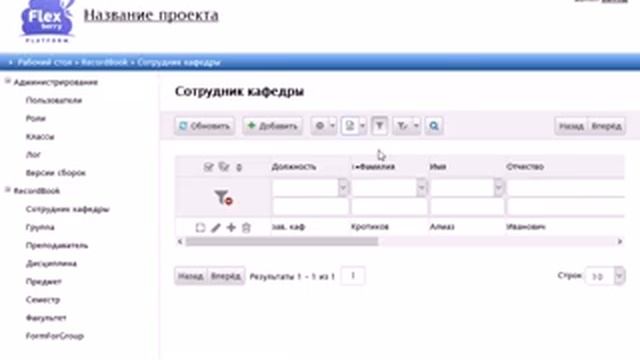The height and width of the screenshot is (360, 640).
Task: Sort by the Имя column header
Action: (x=438, y=167)
